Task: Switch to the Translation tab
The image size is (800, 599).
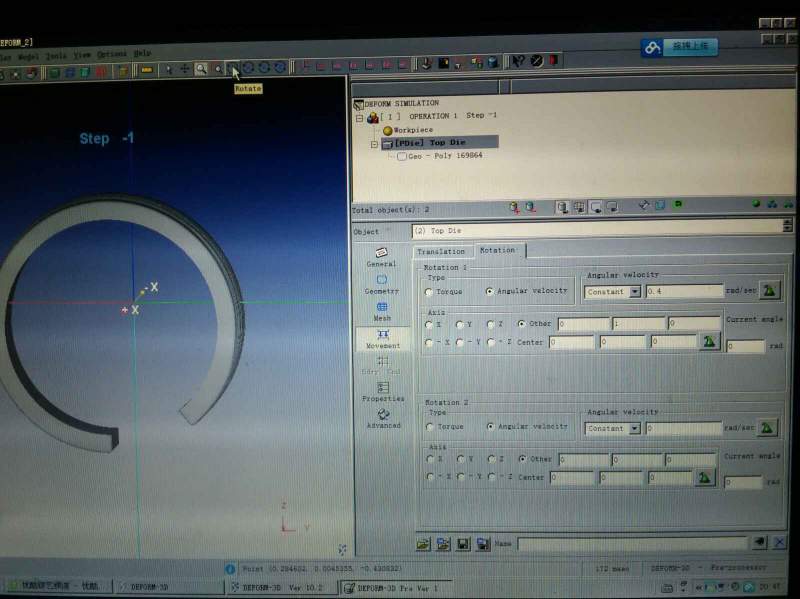Action: [x=441, y=251]
